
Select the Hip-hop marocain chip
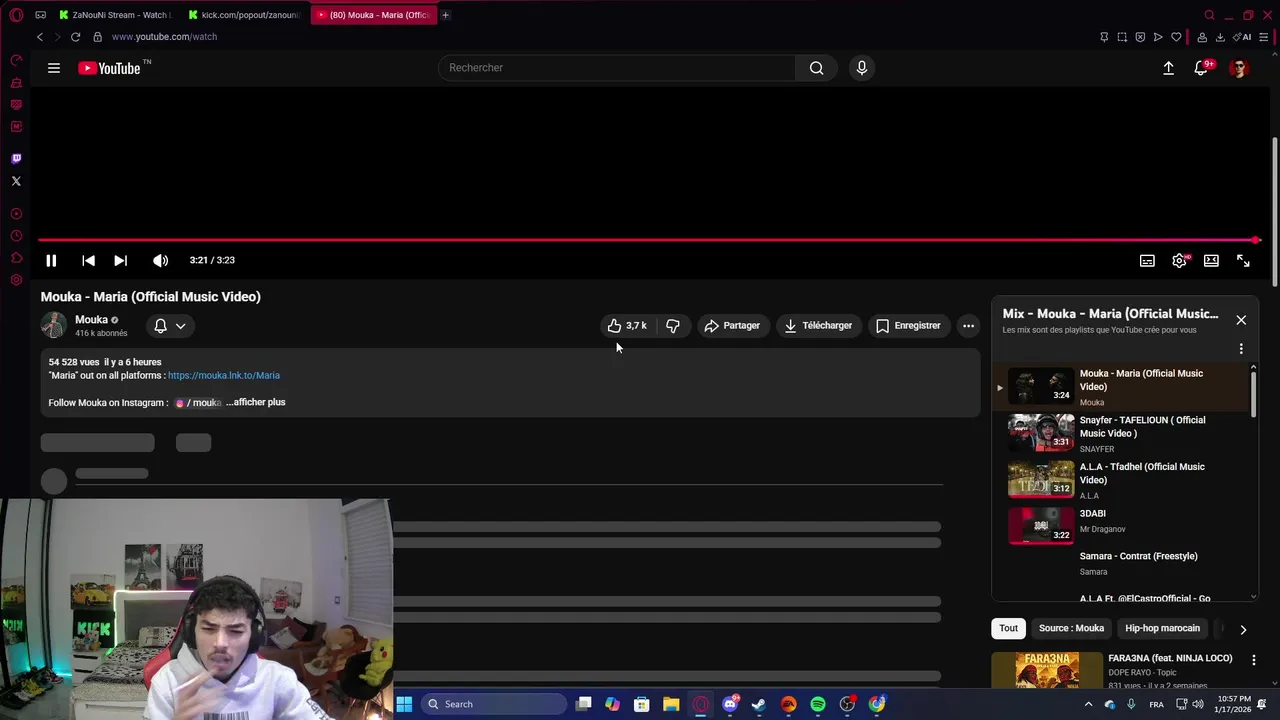1162,628
